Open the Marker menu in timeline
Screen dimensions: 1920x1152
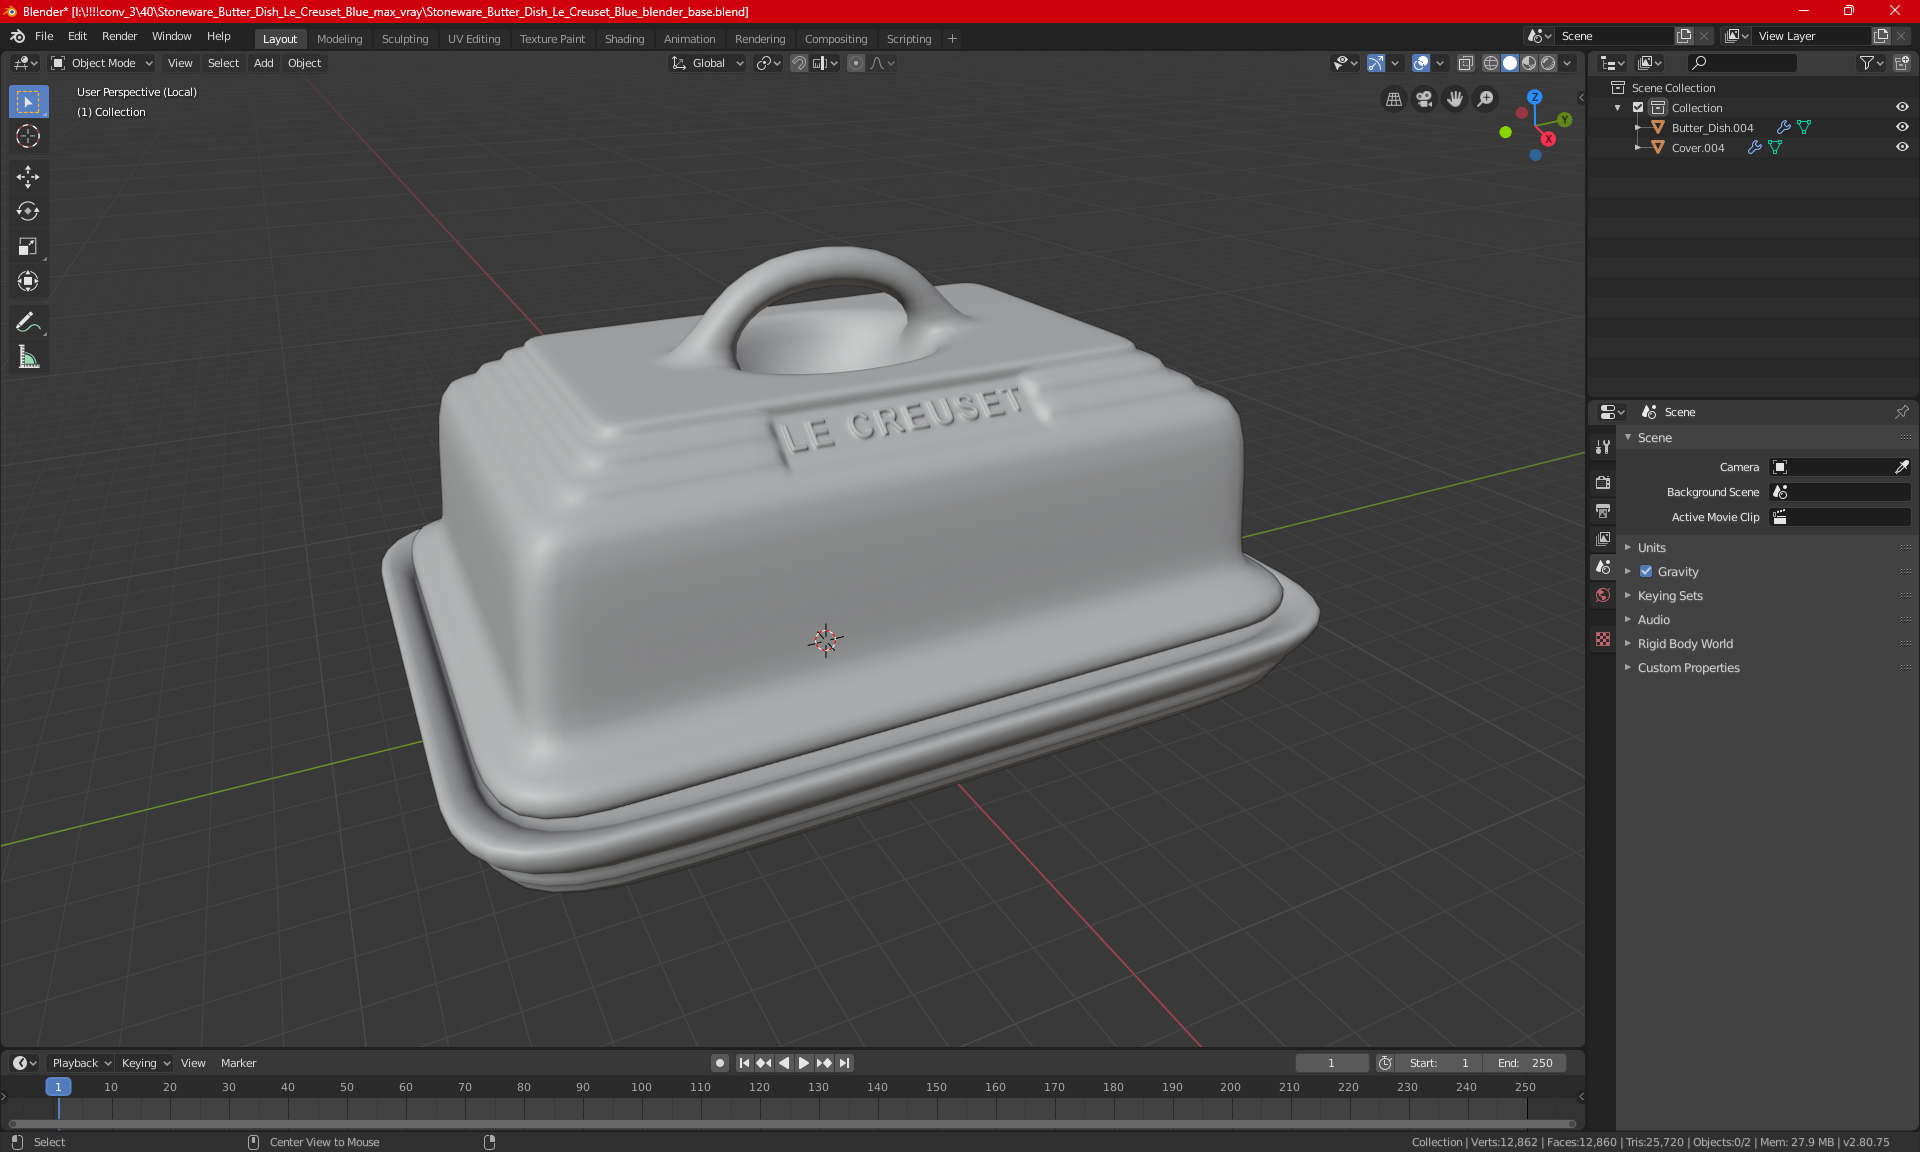[238, 1063]
